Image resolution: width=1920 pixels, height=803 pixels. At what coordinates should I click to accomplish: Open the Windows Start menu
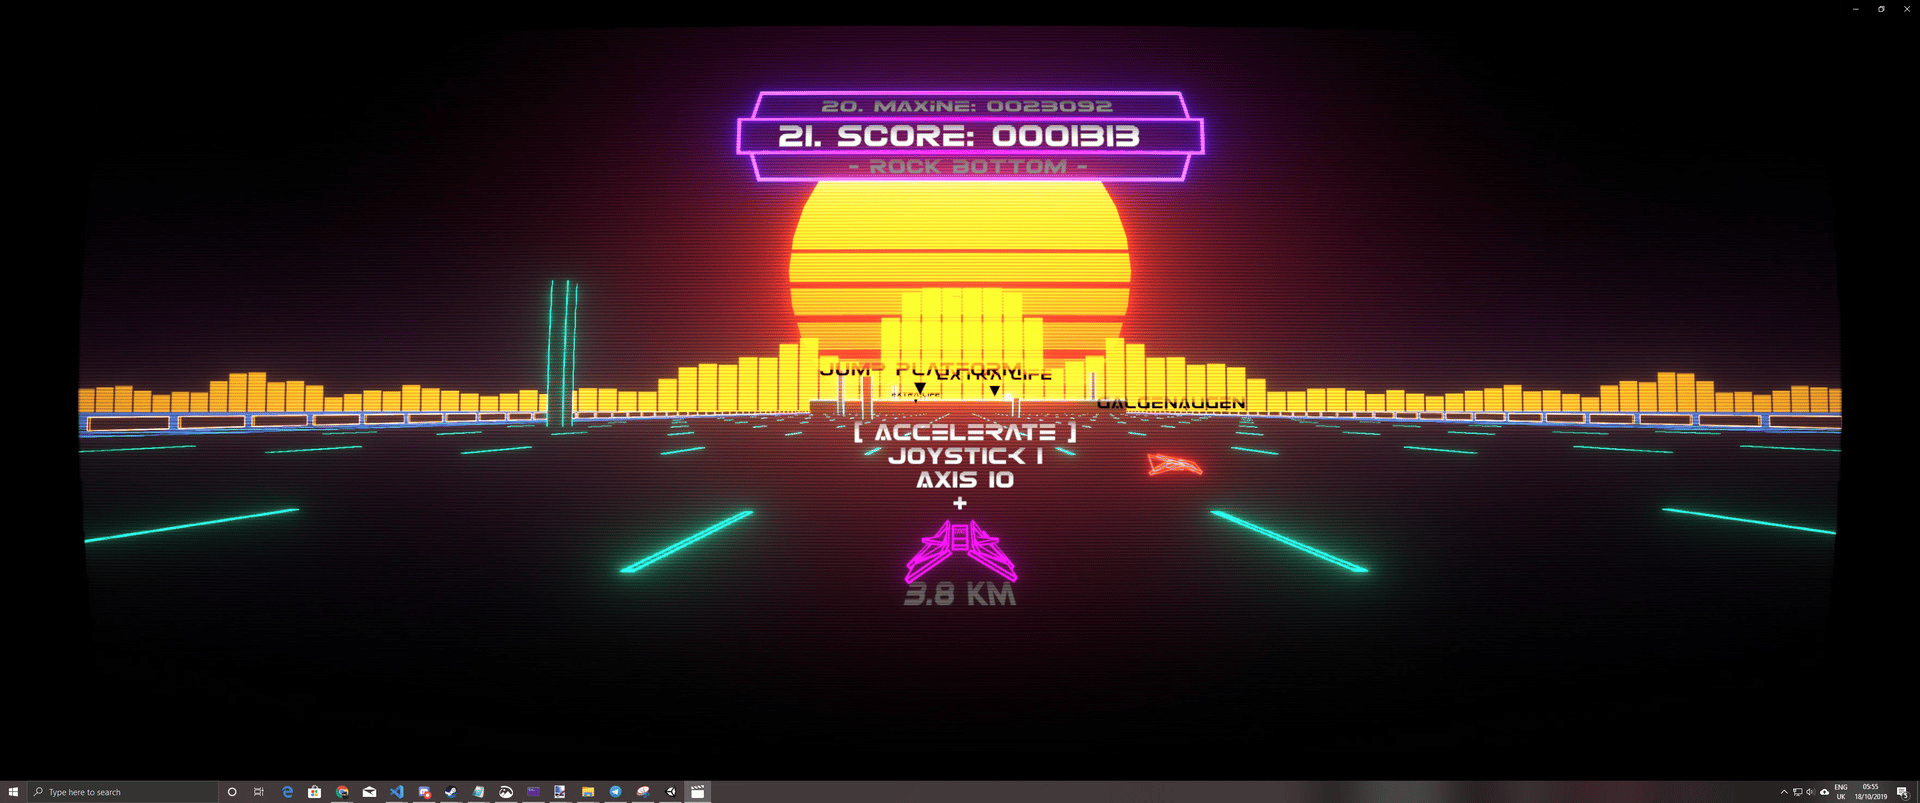tap(13, 792)
